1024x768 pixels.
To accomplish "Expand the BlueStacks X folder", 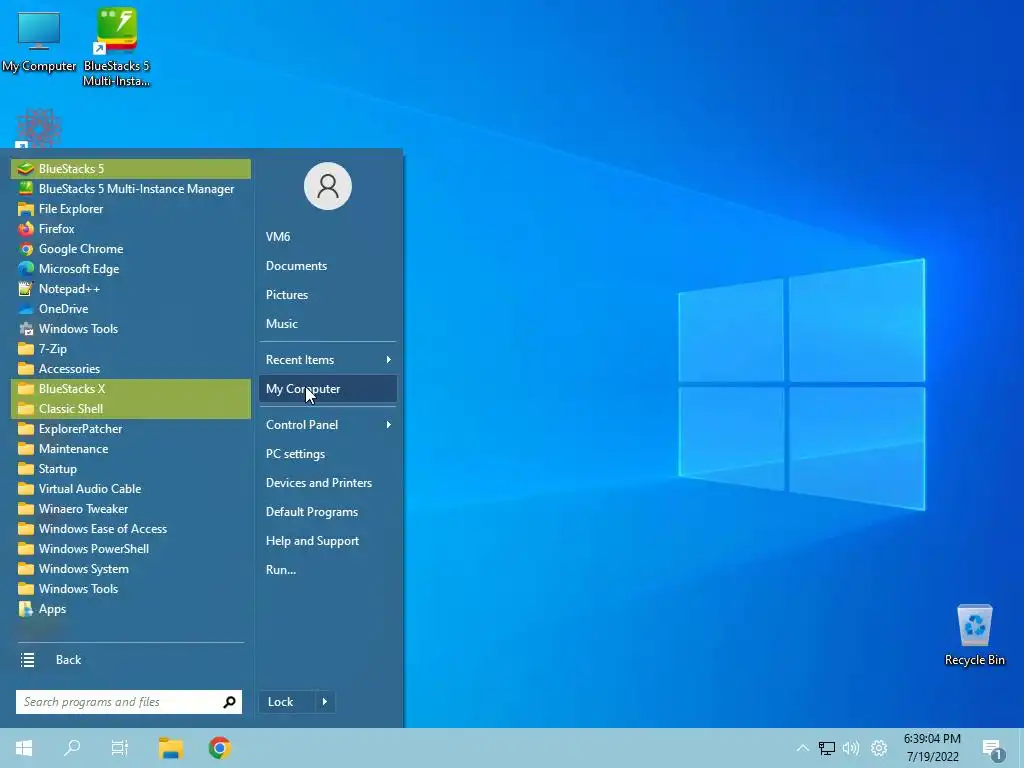I will (x=131, y=389).
